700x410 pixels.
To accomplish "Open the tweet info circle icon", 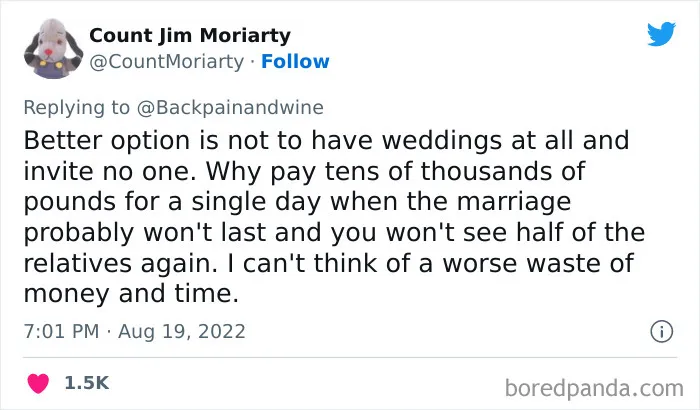I will [x=661, y=331].
